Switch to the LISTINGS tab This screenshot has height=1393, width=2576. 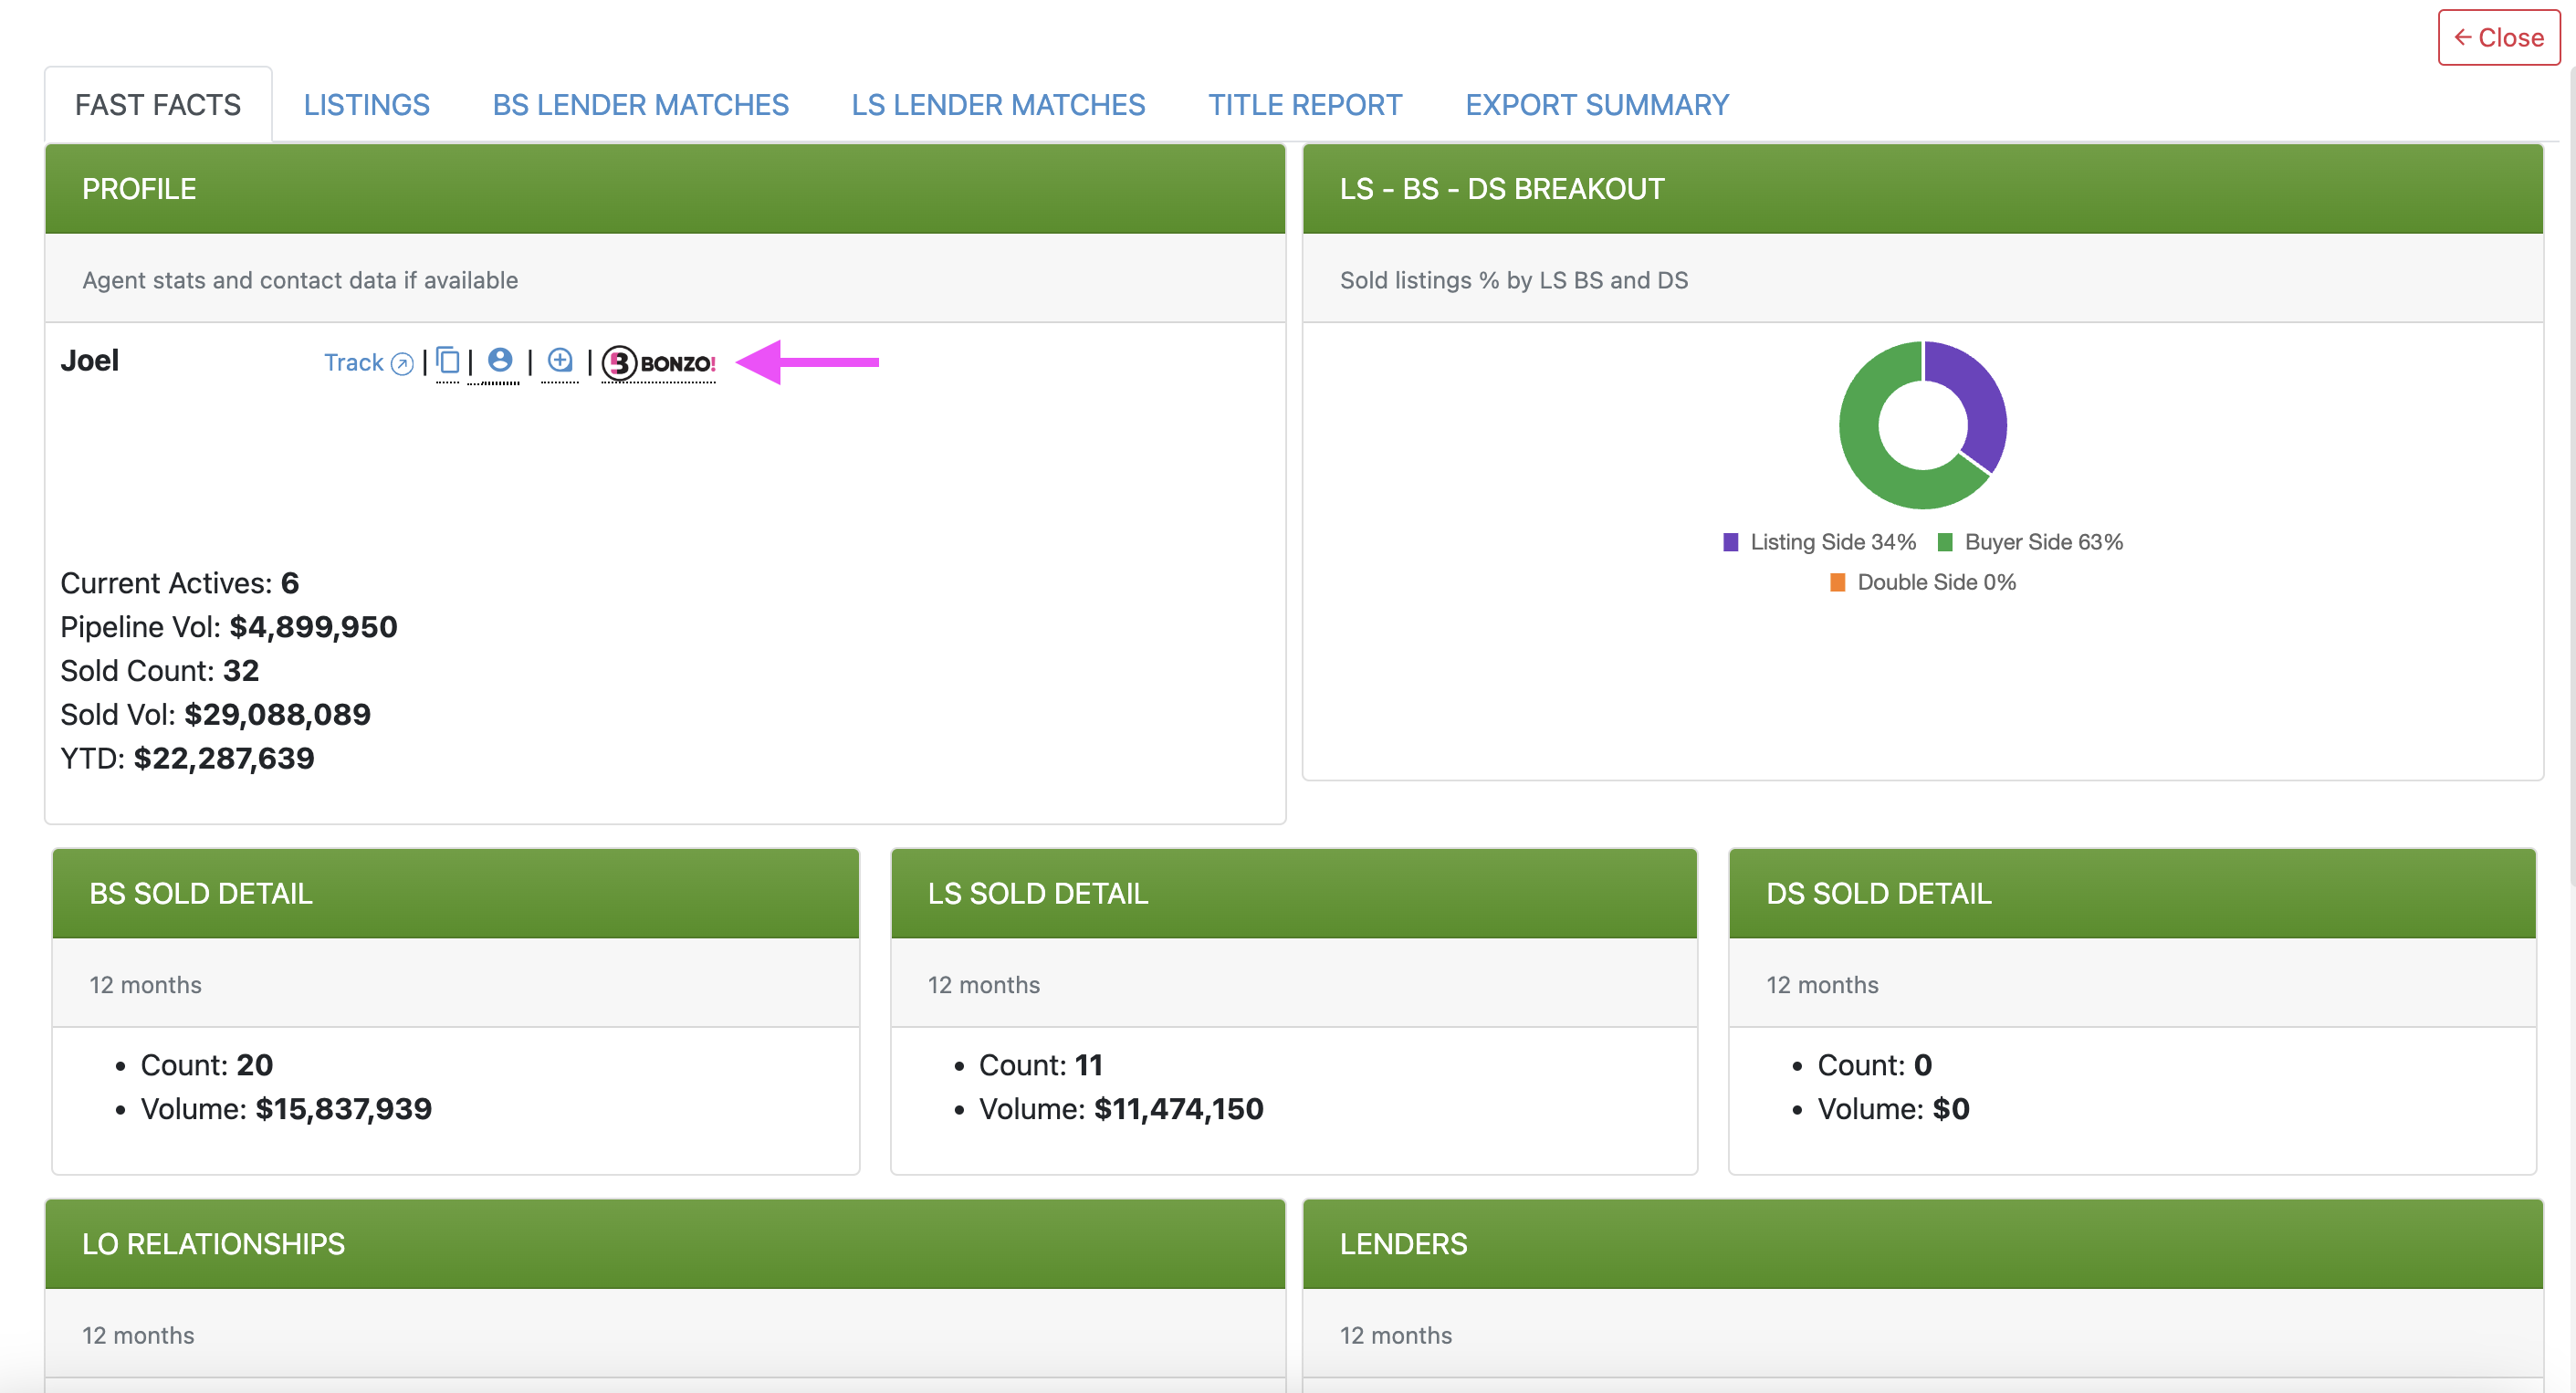click(x=366, y=104)
